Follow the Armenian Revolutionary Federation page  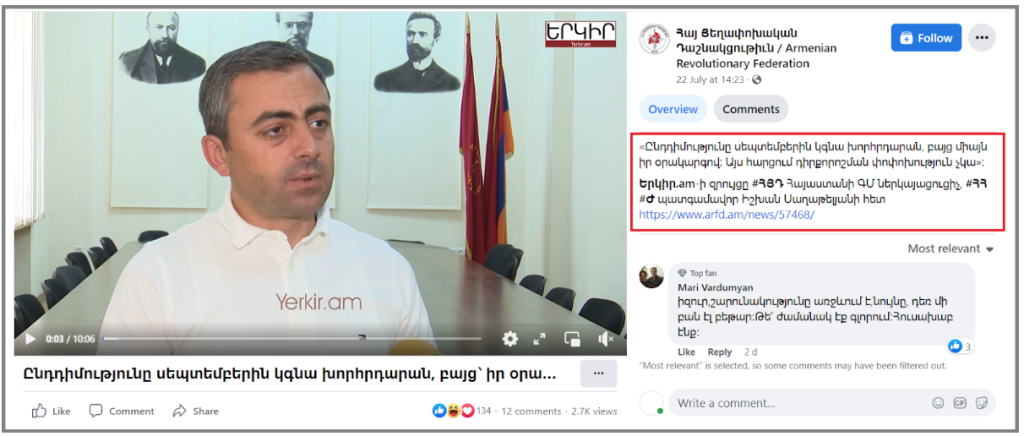pos(926,38)
